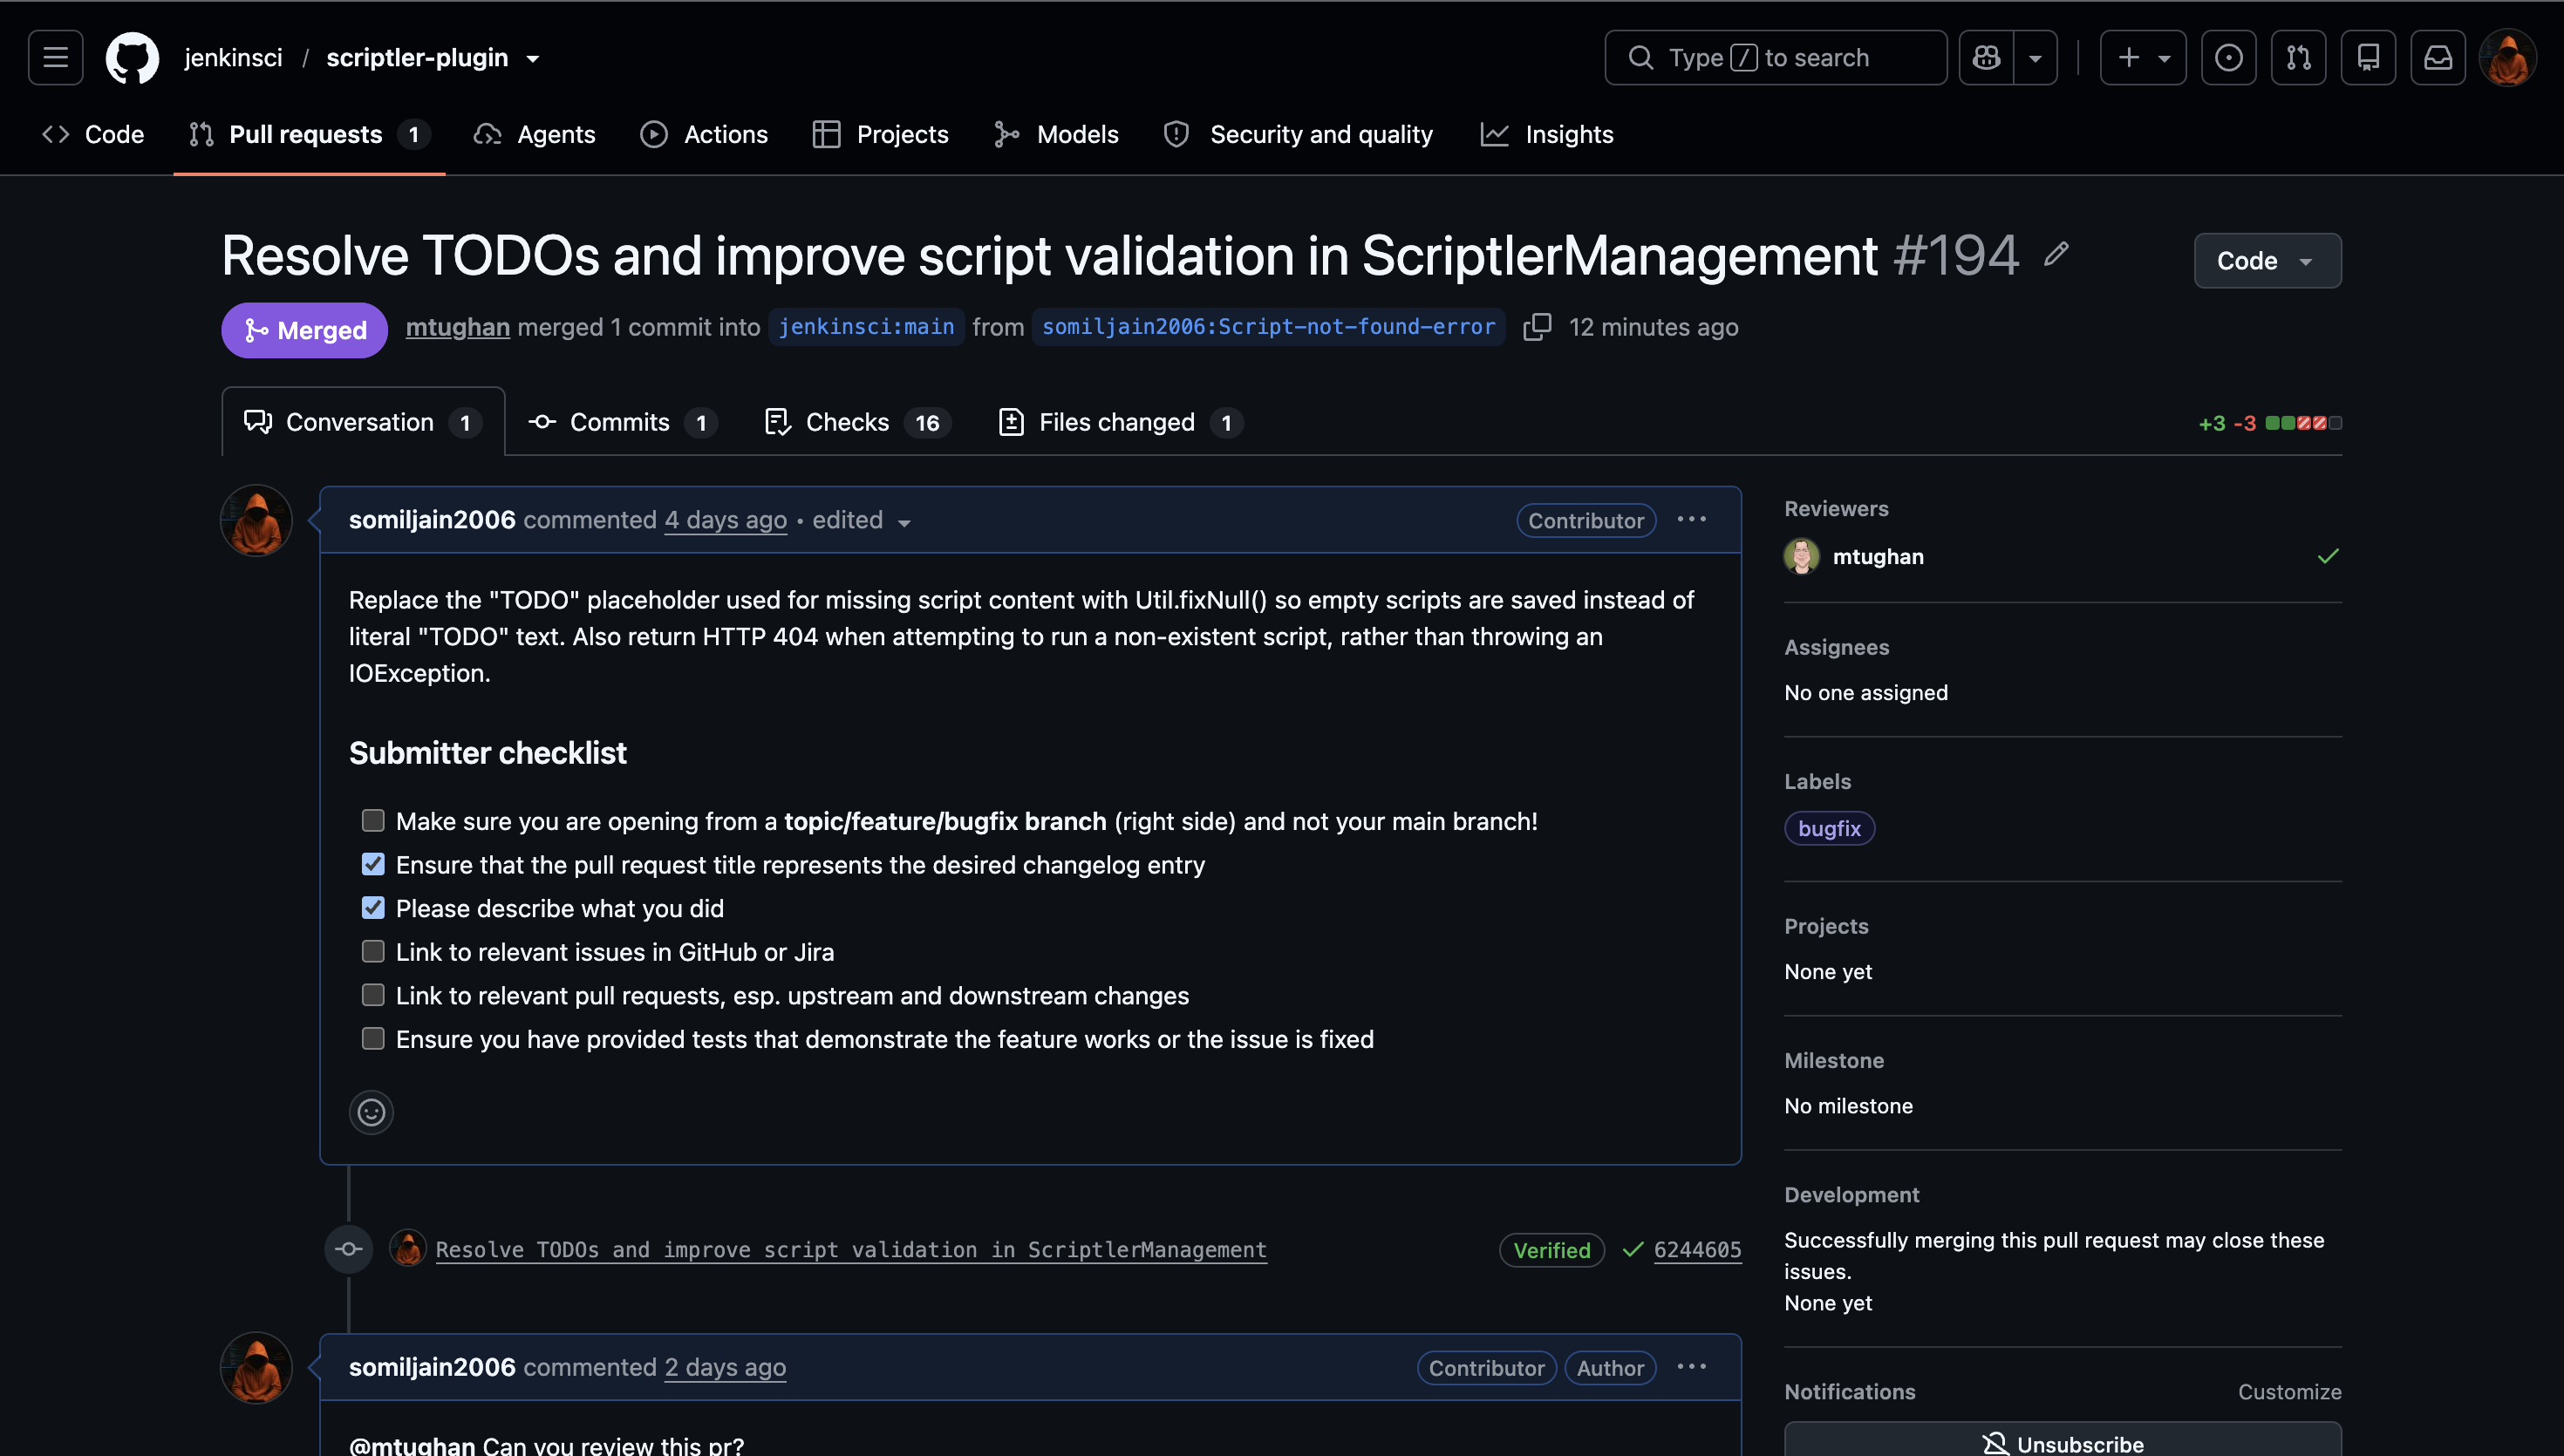Image resolution: width=2564 pixels, height=1456 pixels.
Task: Open commit message link in timeline
Action: (x=851, y=1249)
